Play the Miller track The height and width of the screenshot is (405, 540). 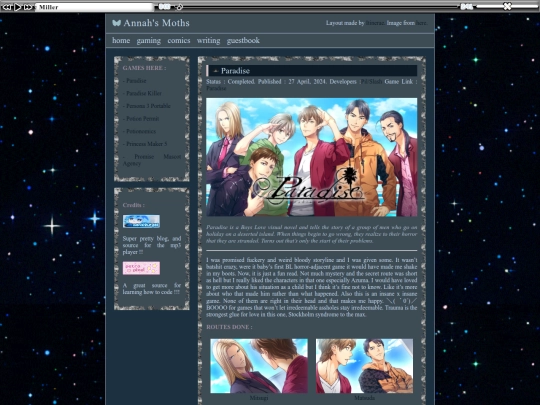point(18,7)
